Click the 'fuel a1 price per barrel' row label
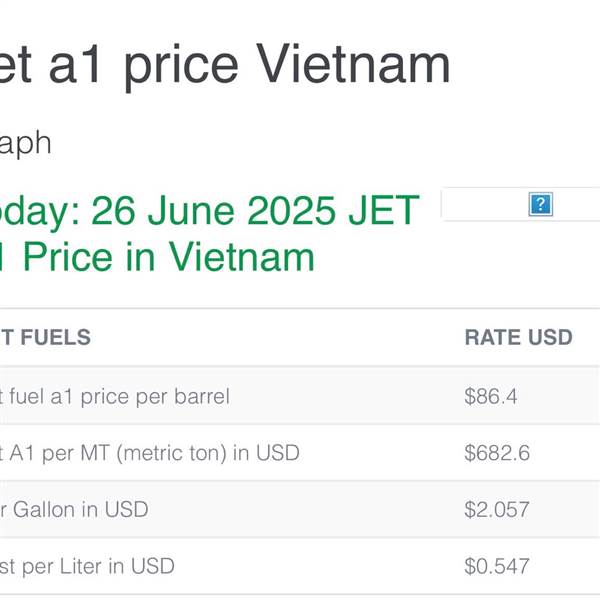 tap(120, 396)
